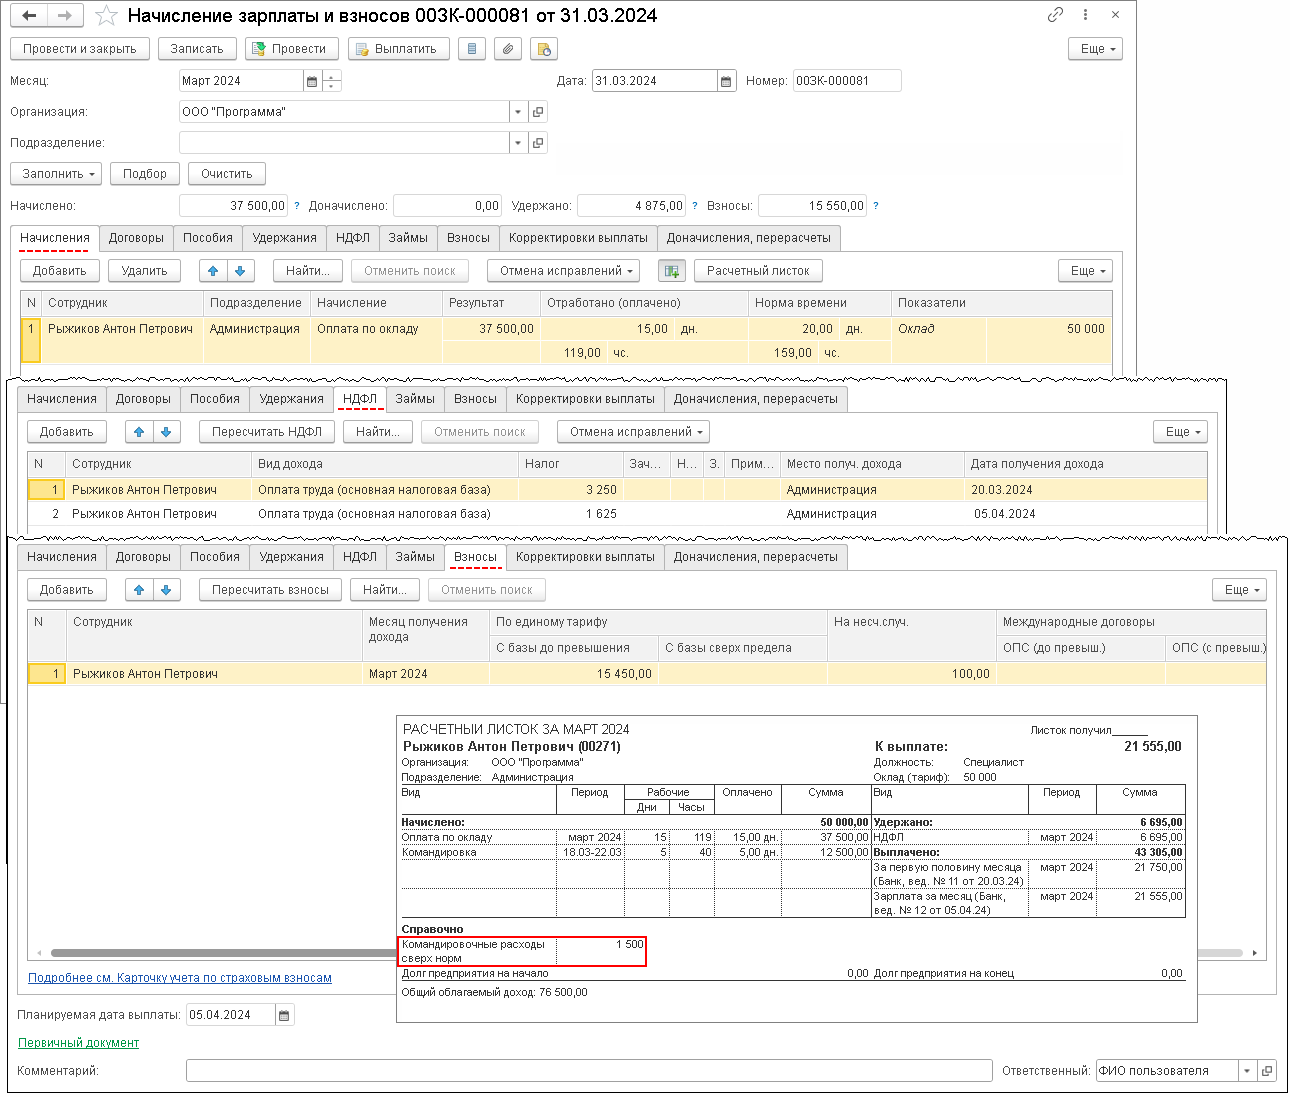Open Еще menu on the Взносы toolbar
The image size is (1290, 1097).
(1239, 590)
